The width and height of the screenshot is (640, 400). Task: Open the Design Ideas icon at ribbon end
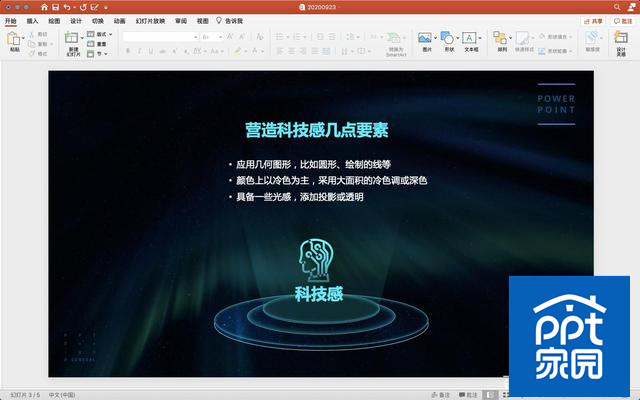pos(621,38)
